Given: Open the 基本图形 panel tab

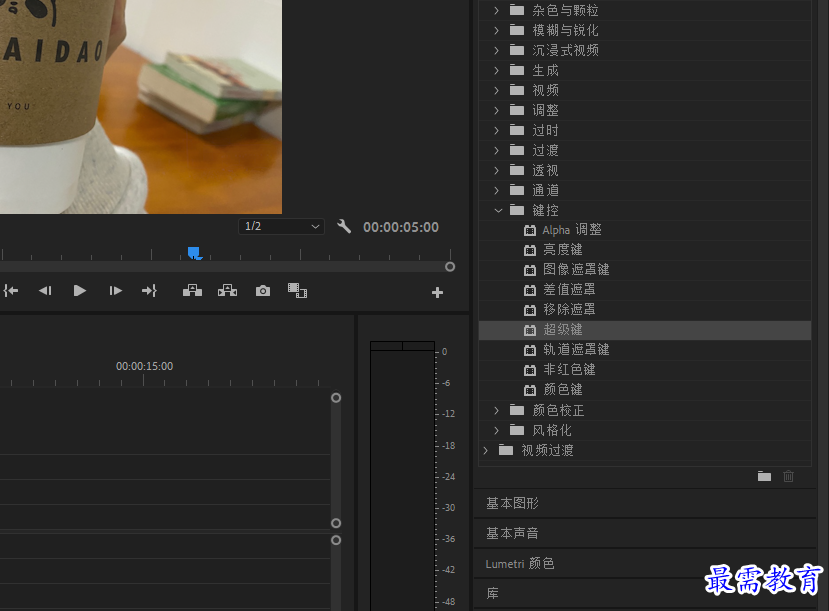Looking at the screenshot, I should pos(512,503).
